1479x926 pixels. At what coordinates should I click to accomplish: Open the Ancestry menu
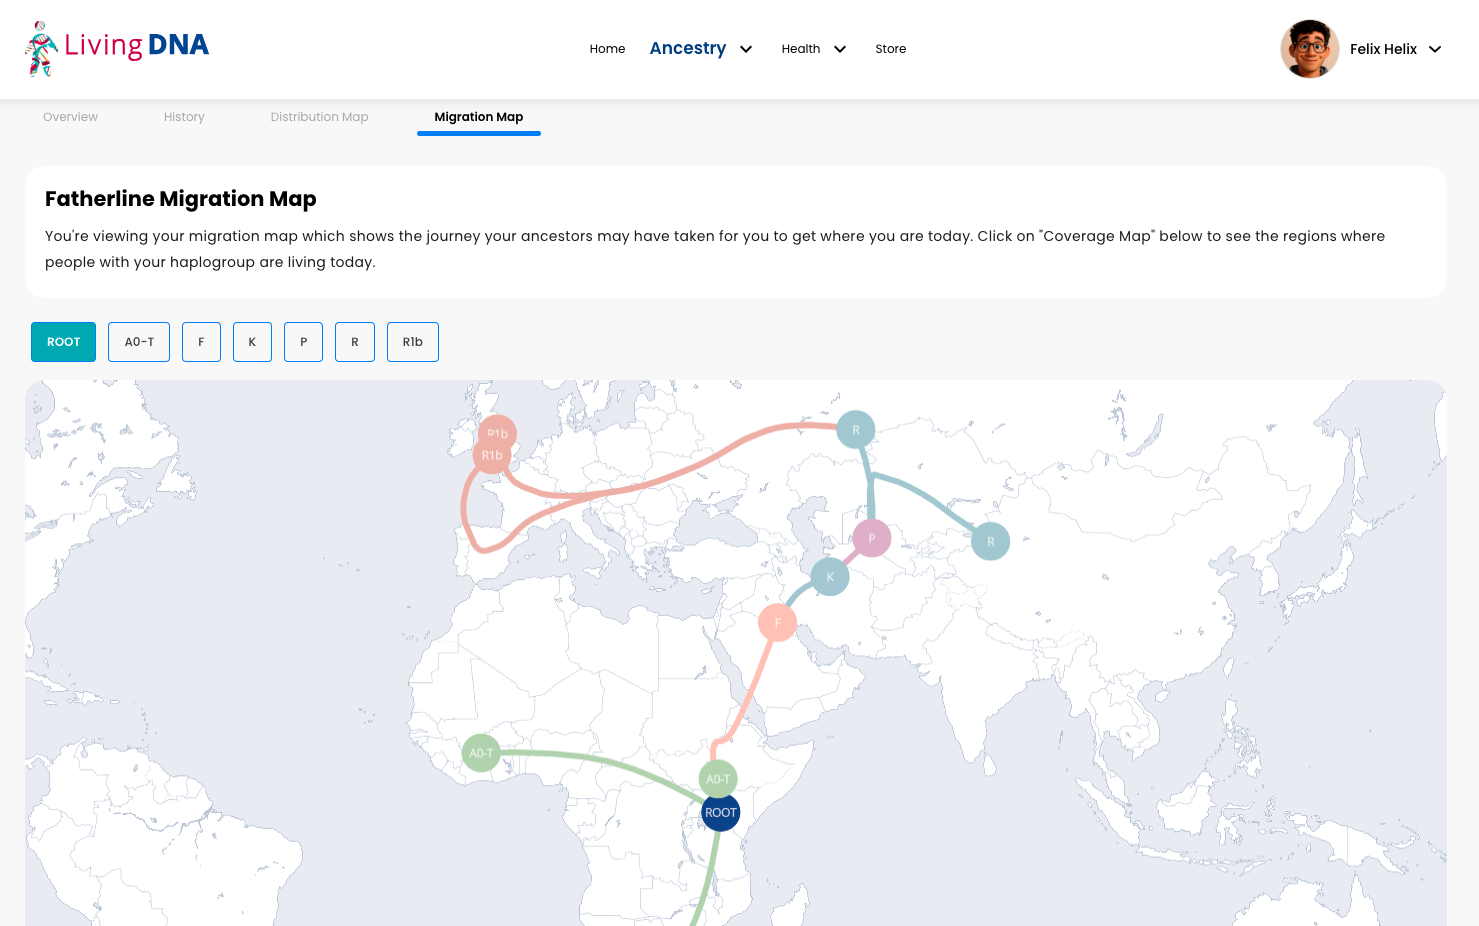coord(688,48)
